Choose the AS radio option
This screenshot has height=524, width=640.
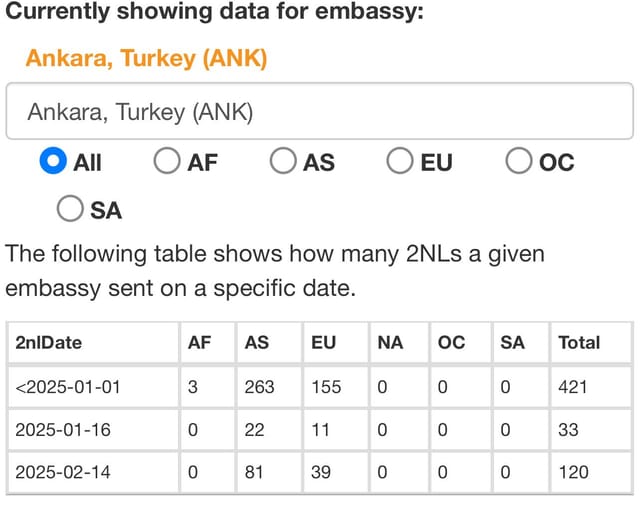click(x=283, y=161)
